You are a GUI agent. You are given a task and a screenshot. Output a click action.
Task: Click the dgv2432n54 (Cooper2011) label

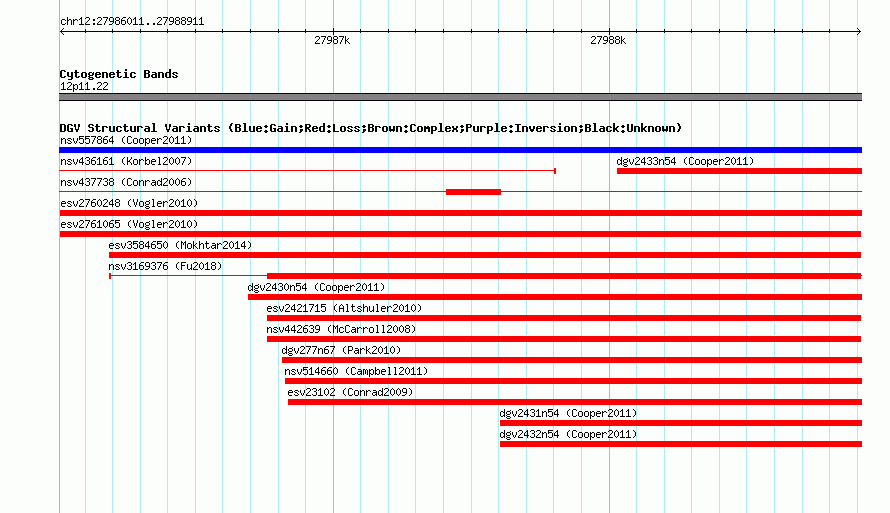tap(568, 434)
